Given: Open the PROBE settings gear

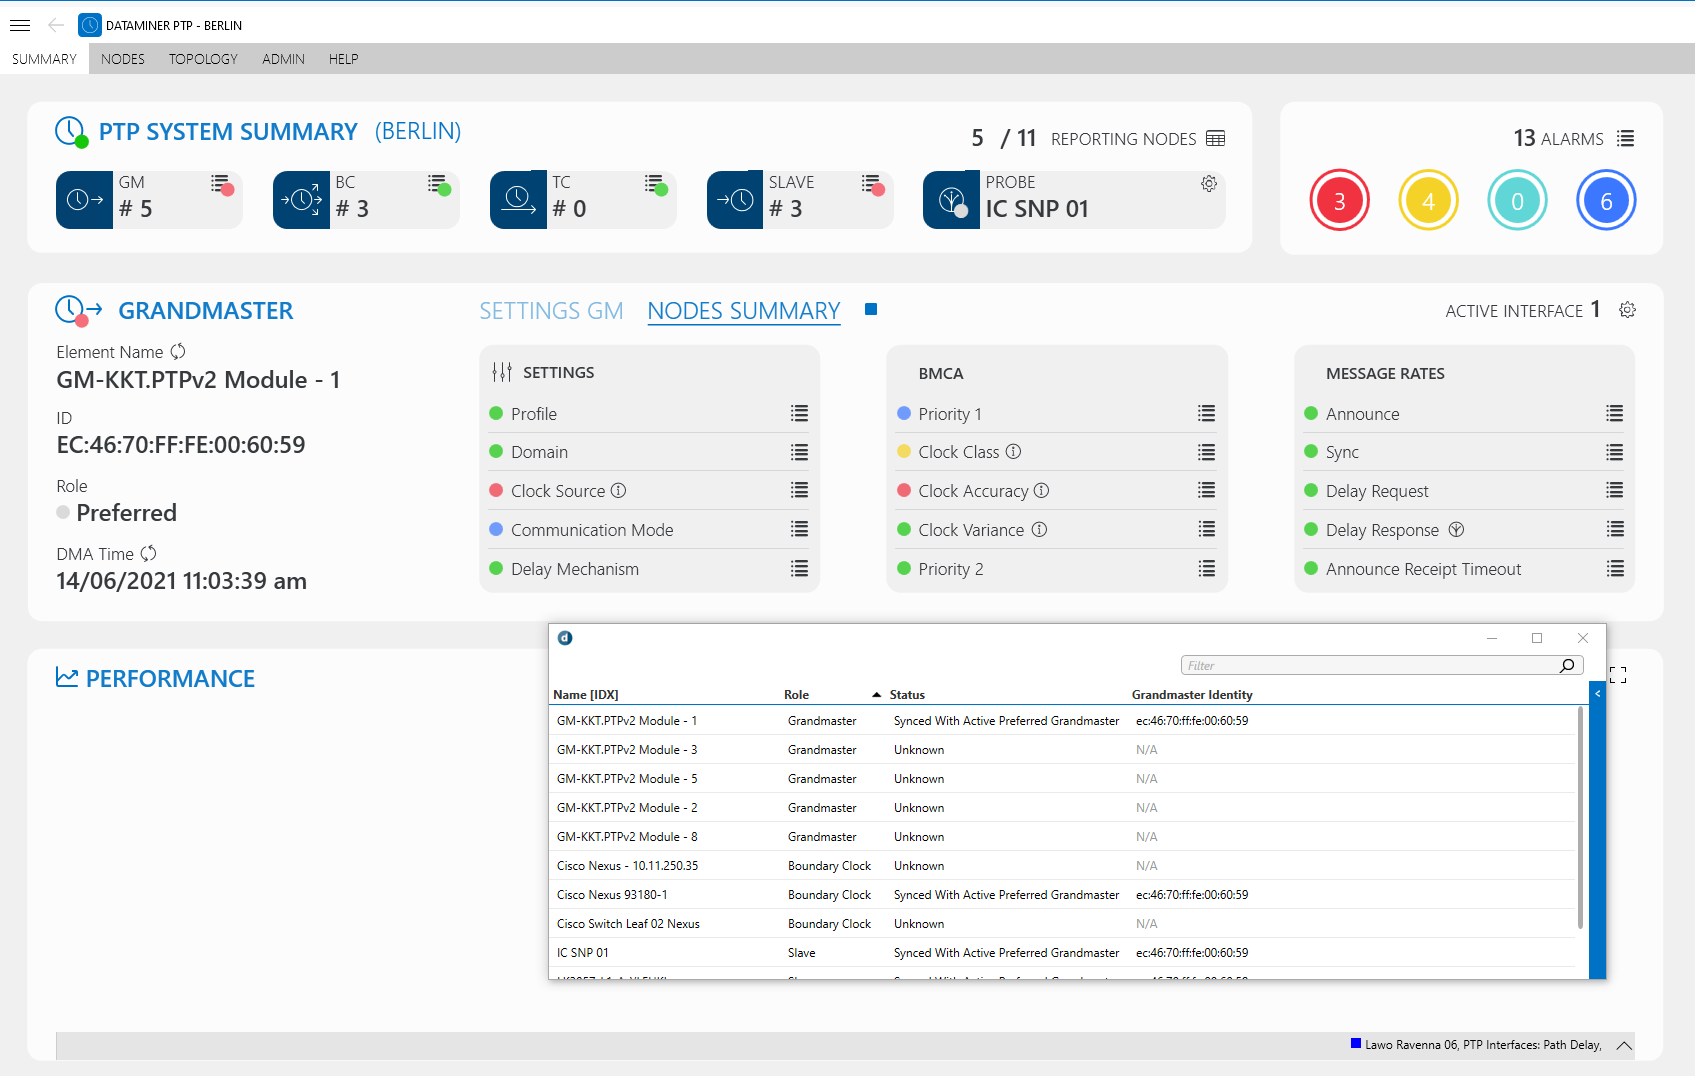Looking at the screenshot, I should tap(1209, 184).
